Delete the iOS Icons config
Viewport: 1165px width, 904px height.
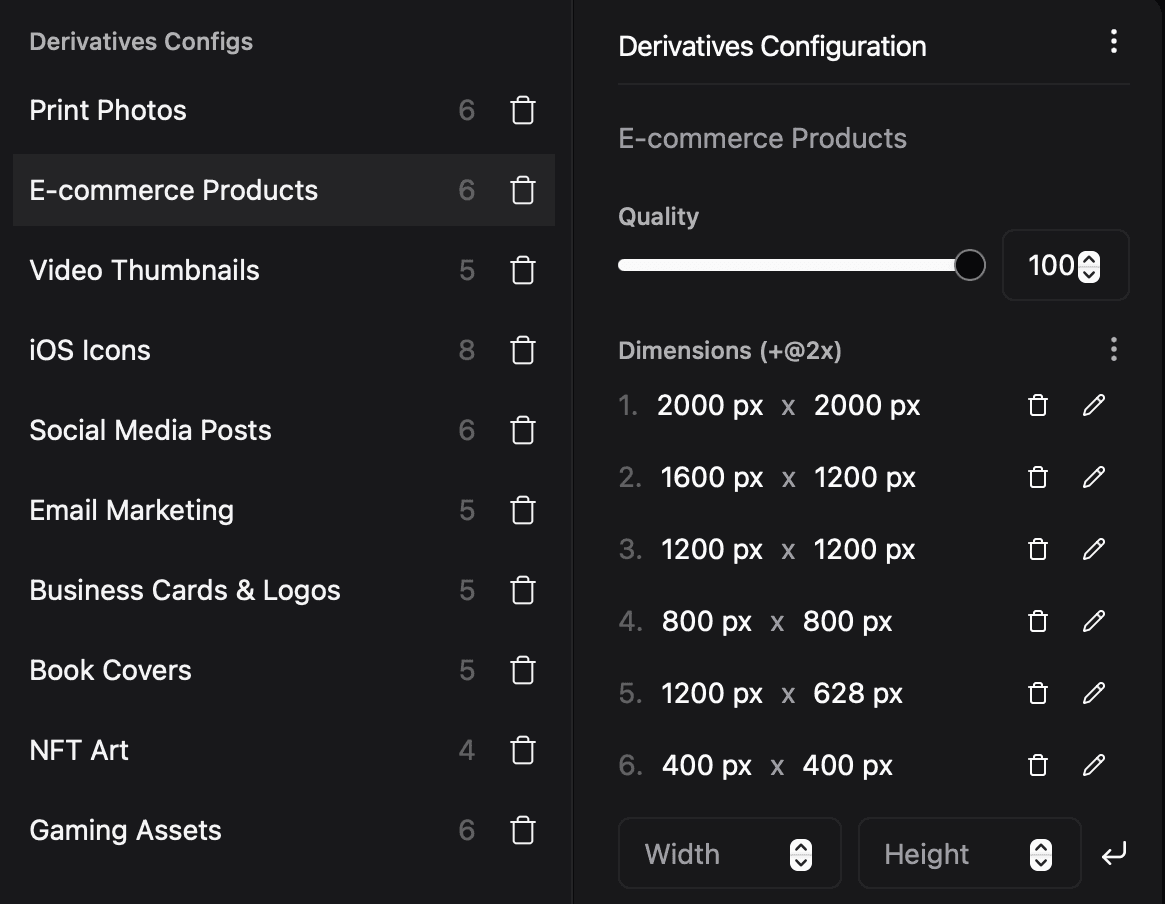click(x=522, y=350)
